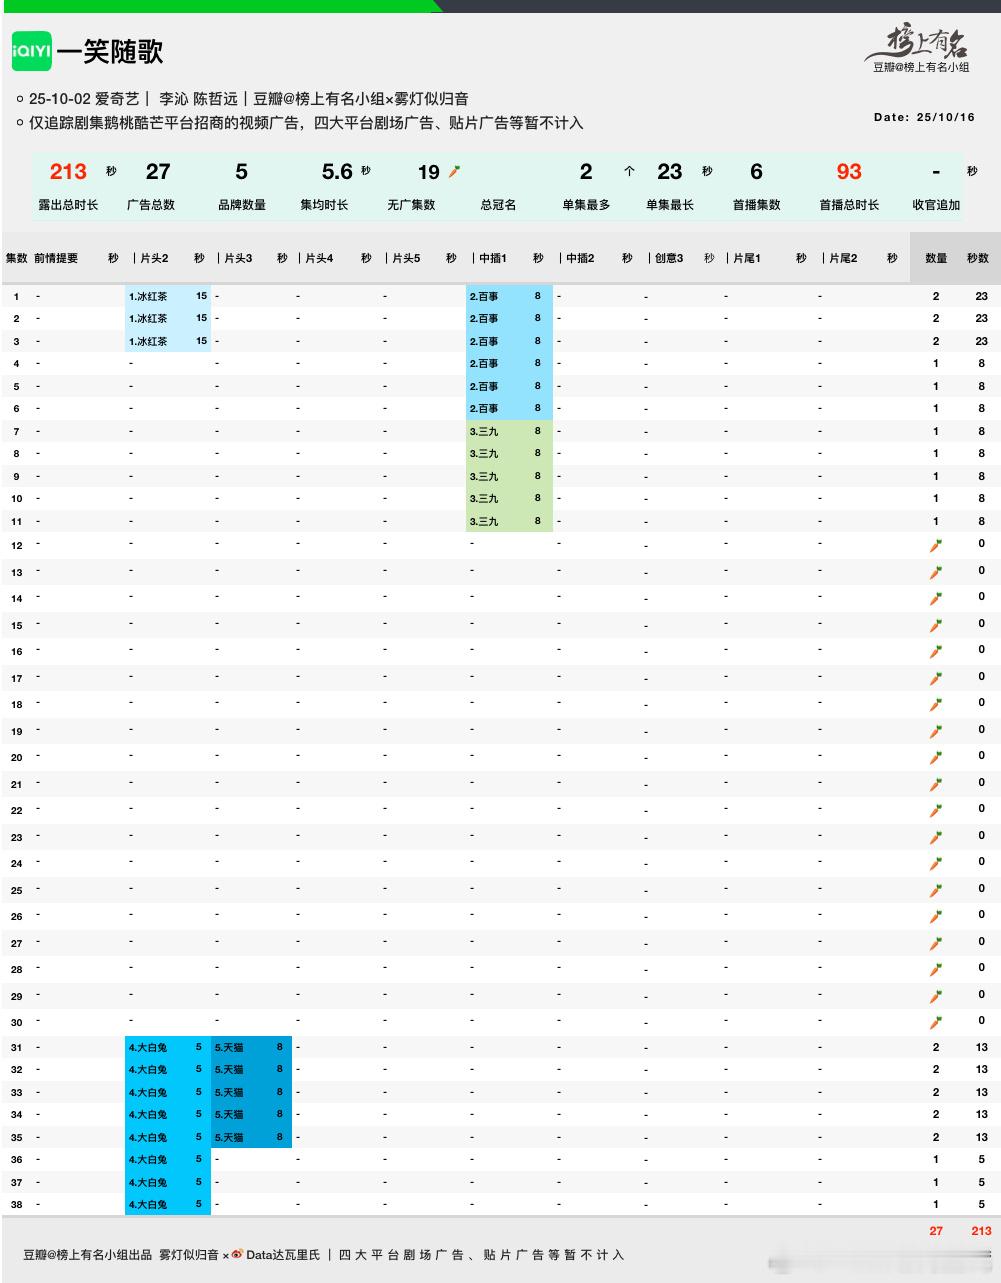Select the 品牌数量 label
Screen dimensions: 1001x1283
click(242, 205)
